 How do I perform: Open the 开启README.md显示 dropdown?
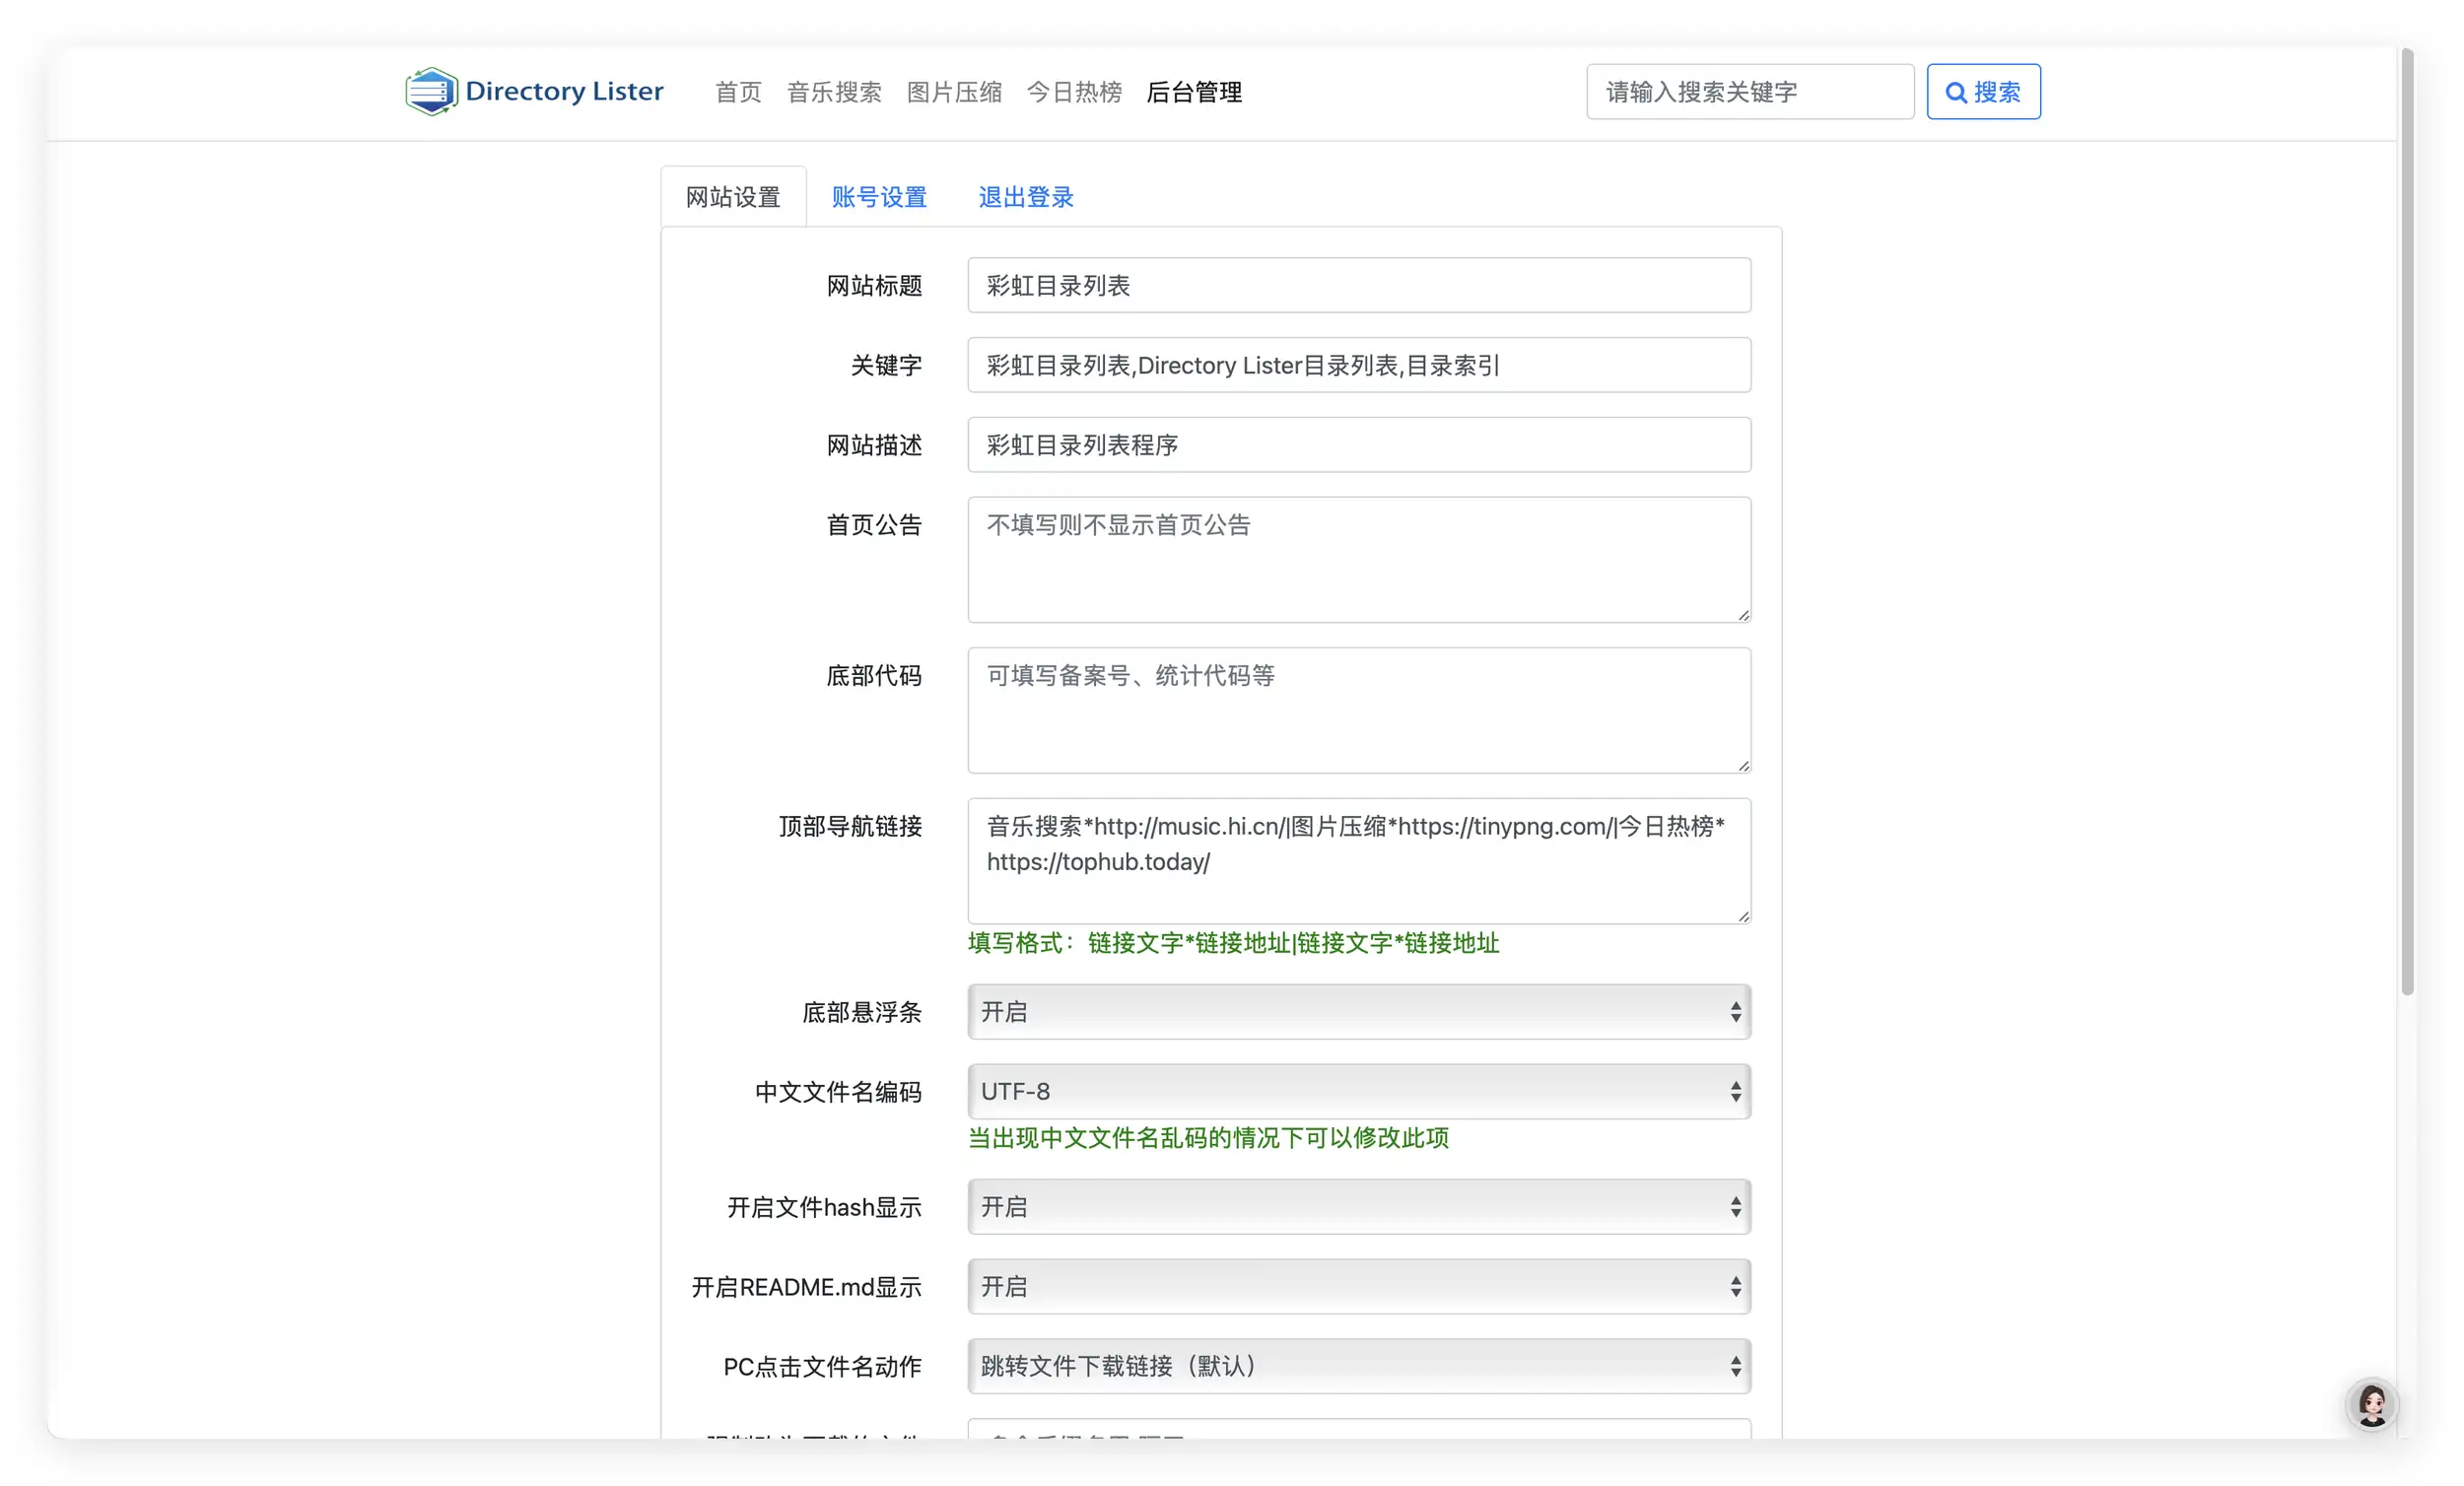(1357, 1286)
